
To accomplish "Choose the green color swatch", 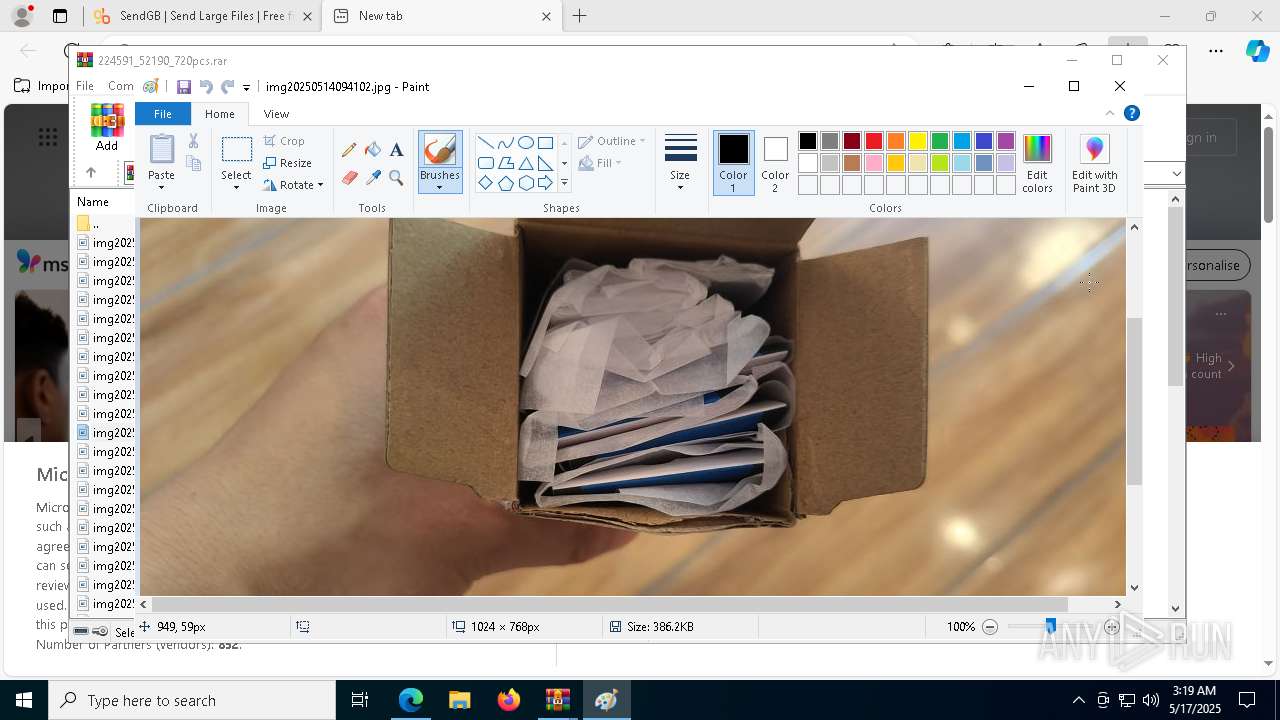I will (x=940, y=141).
